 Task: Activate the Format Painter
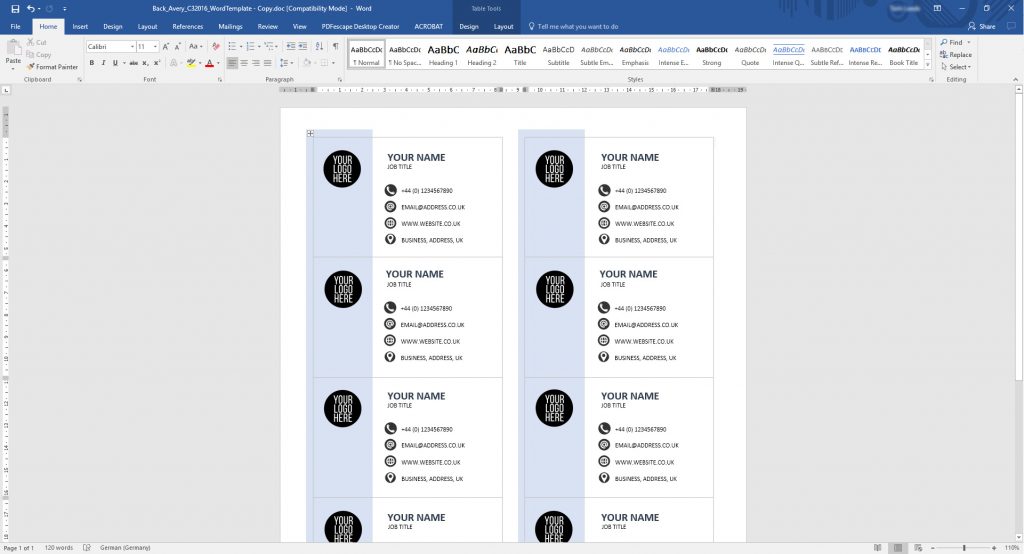52,67
